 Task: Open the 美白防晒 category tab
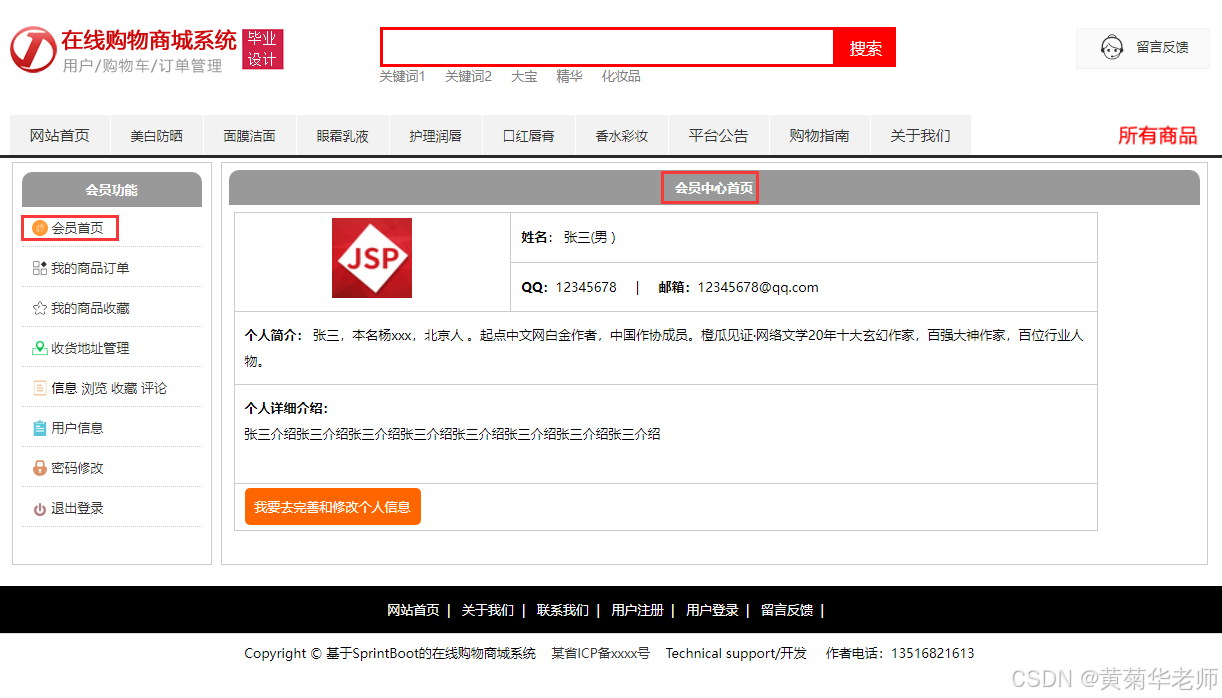coord(156,135)
